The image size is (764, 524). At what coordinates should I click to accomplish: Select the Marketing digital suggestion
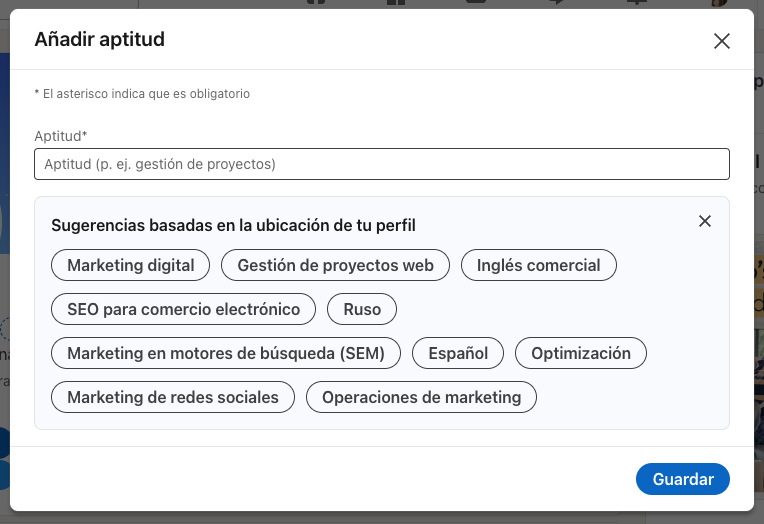pos(130,265)
